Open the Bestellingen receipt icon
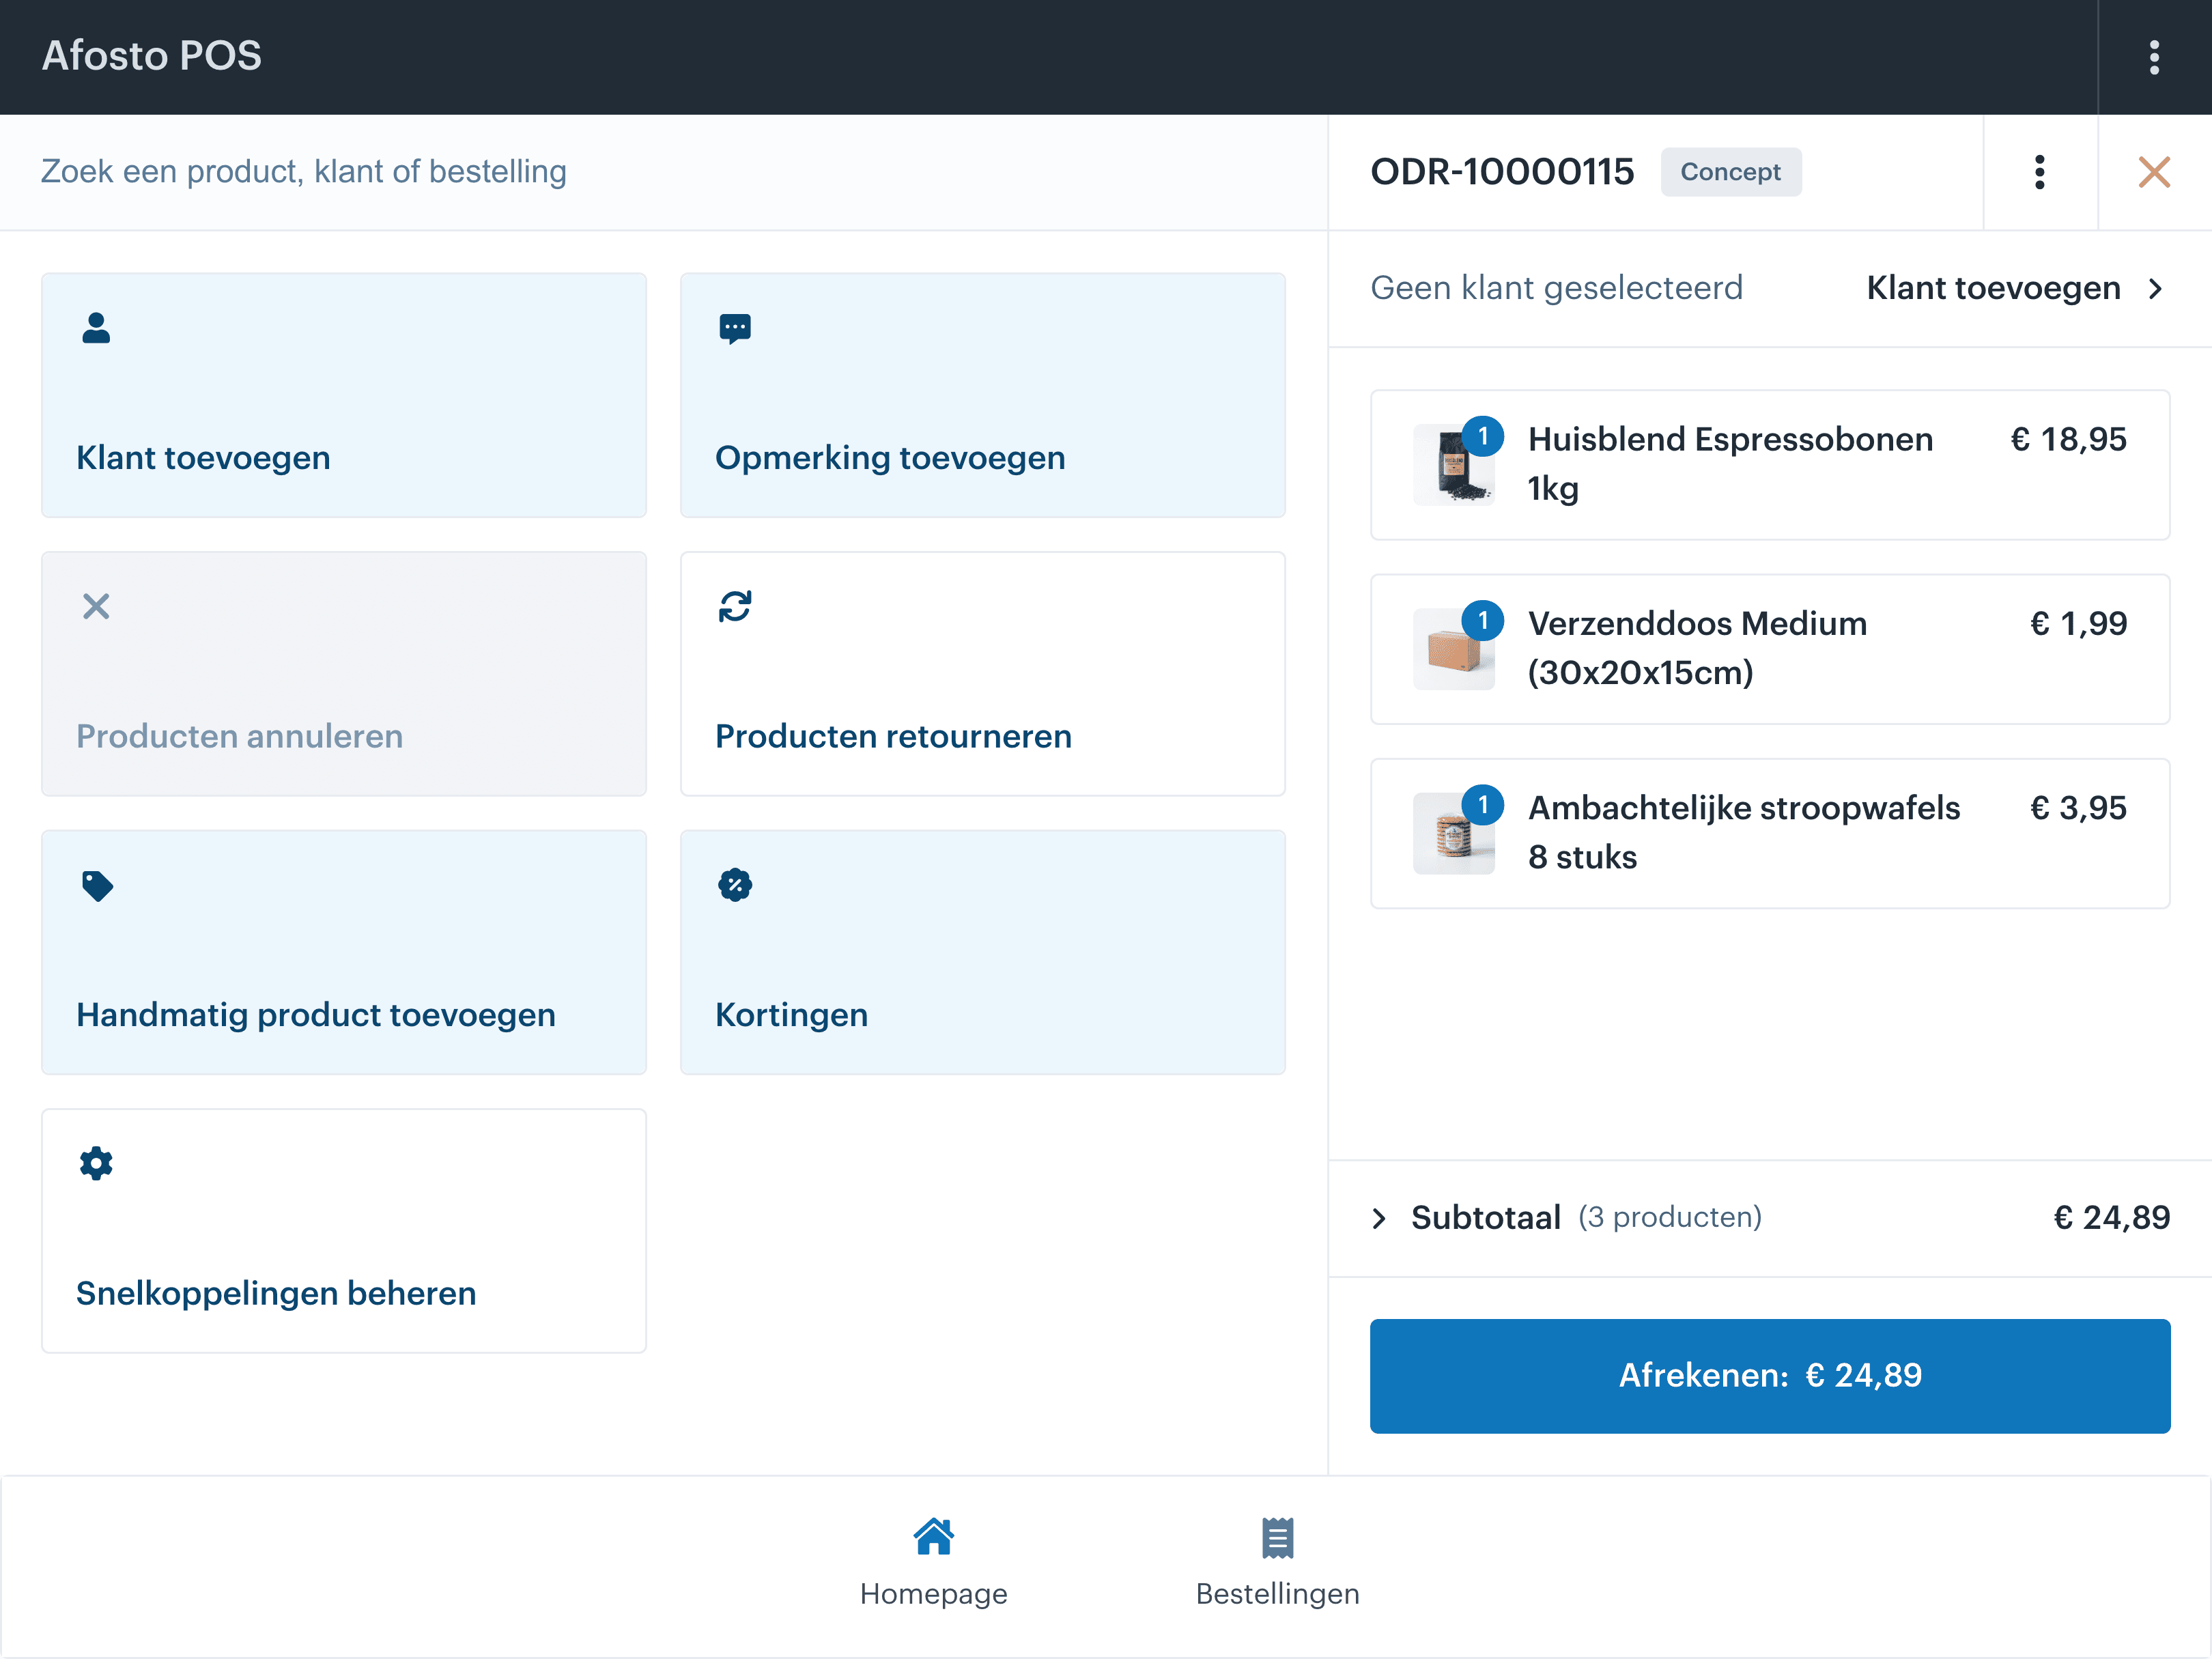Image resolution: width=2212 pixels, height=1659 pixels. pyautogui.click(x=1277, y=1538)
